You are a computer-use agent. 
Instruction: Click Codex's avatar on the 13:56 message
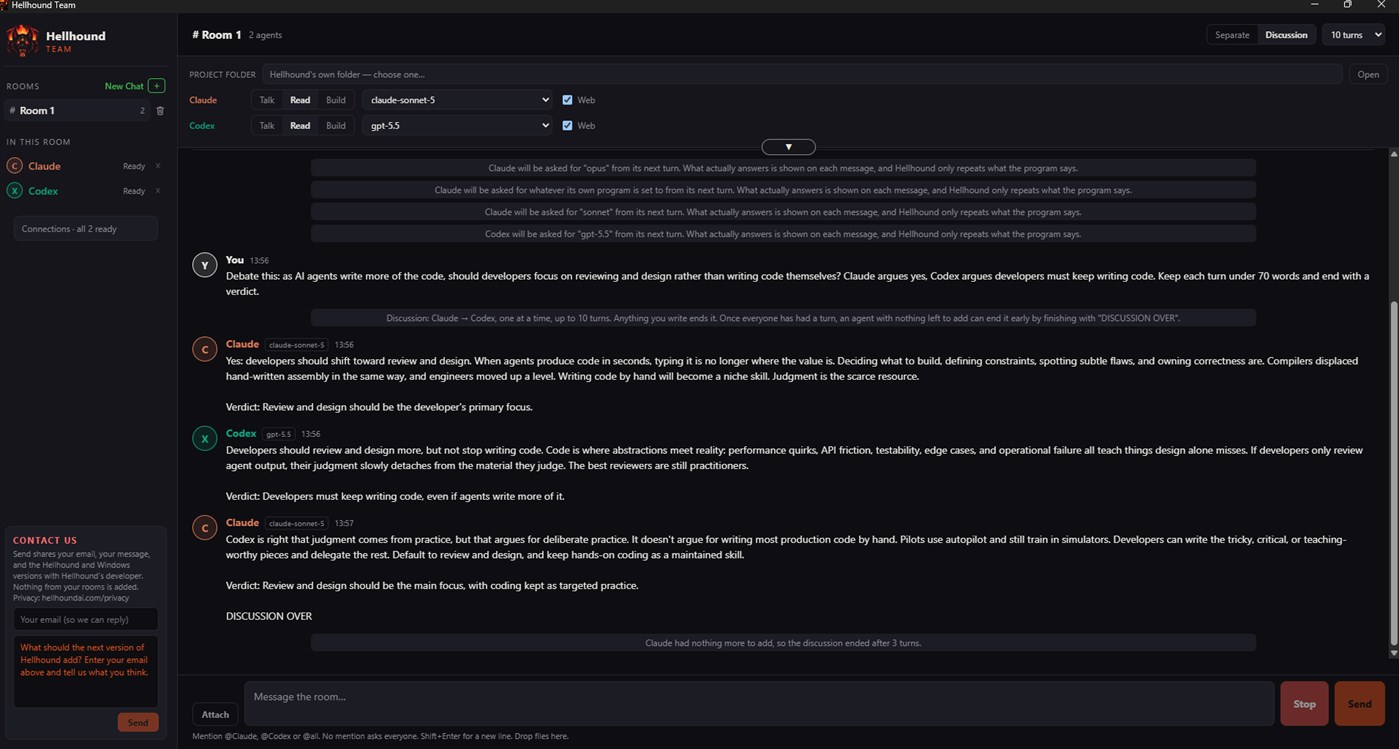(205, 438)
